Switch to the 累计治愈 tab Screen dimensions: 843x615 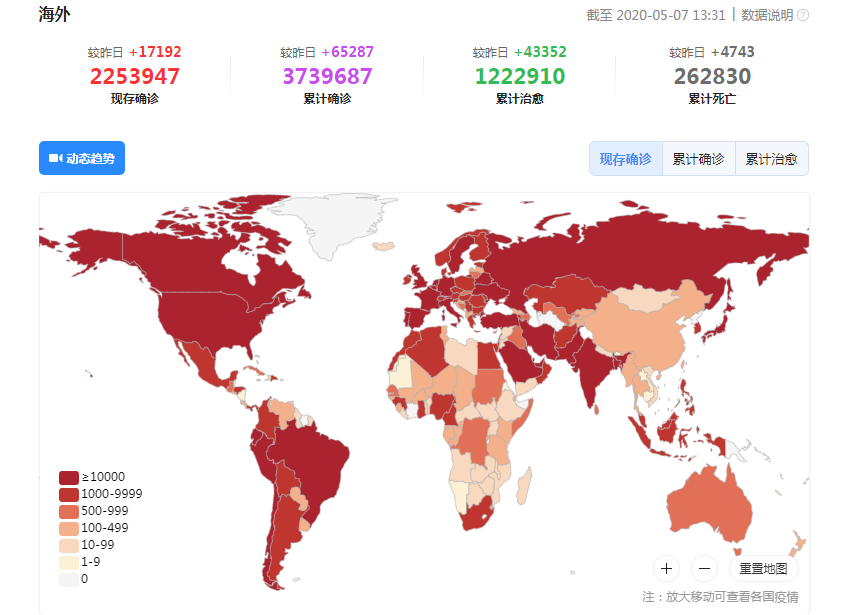pos(771,159)
